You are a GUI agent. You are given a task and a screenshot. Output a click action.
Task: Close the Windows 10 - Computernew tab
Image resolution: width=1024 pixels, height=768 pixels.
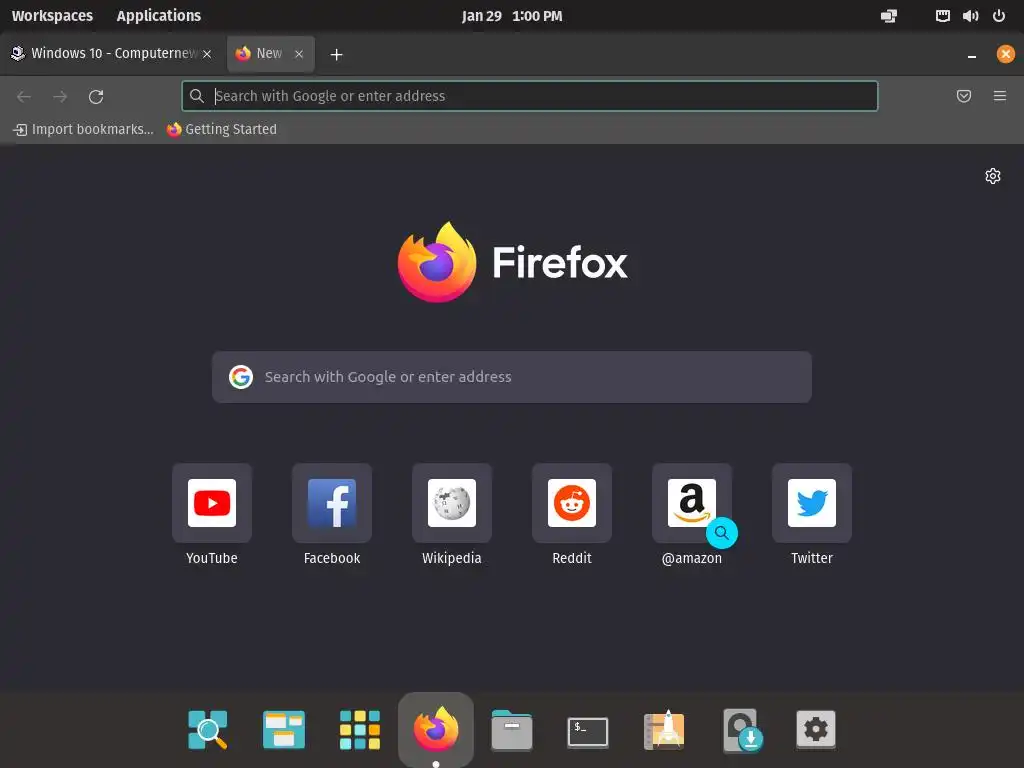207,54
